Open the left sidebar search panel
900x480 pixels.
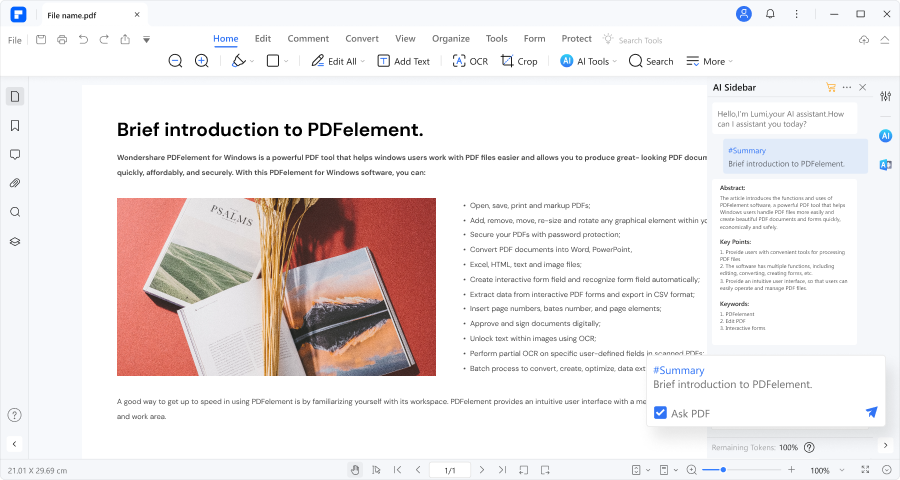point(15,212)
